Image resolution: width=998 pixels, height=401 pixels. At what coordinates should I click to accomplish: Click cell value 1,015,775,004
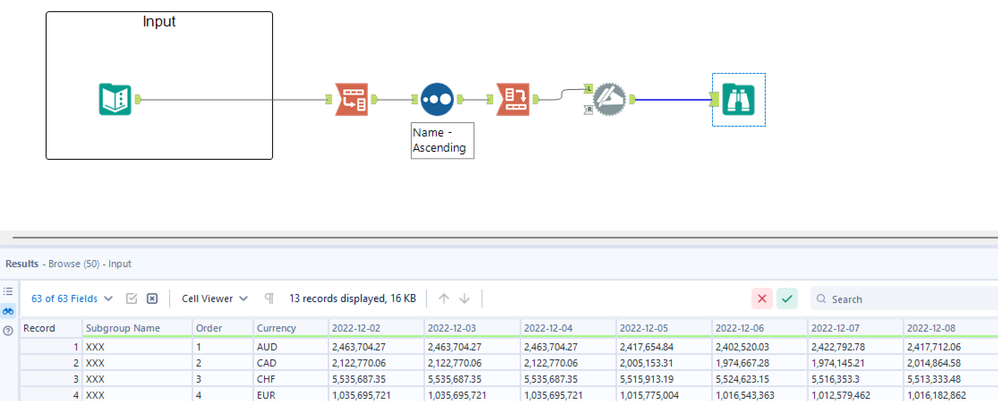[x=664, y=395]
